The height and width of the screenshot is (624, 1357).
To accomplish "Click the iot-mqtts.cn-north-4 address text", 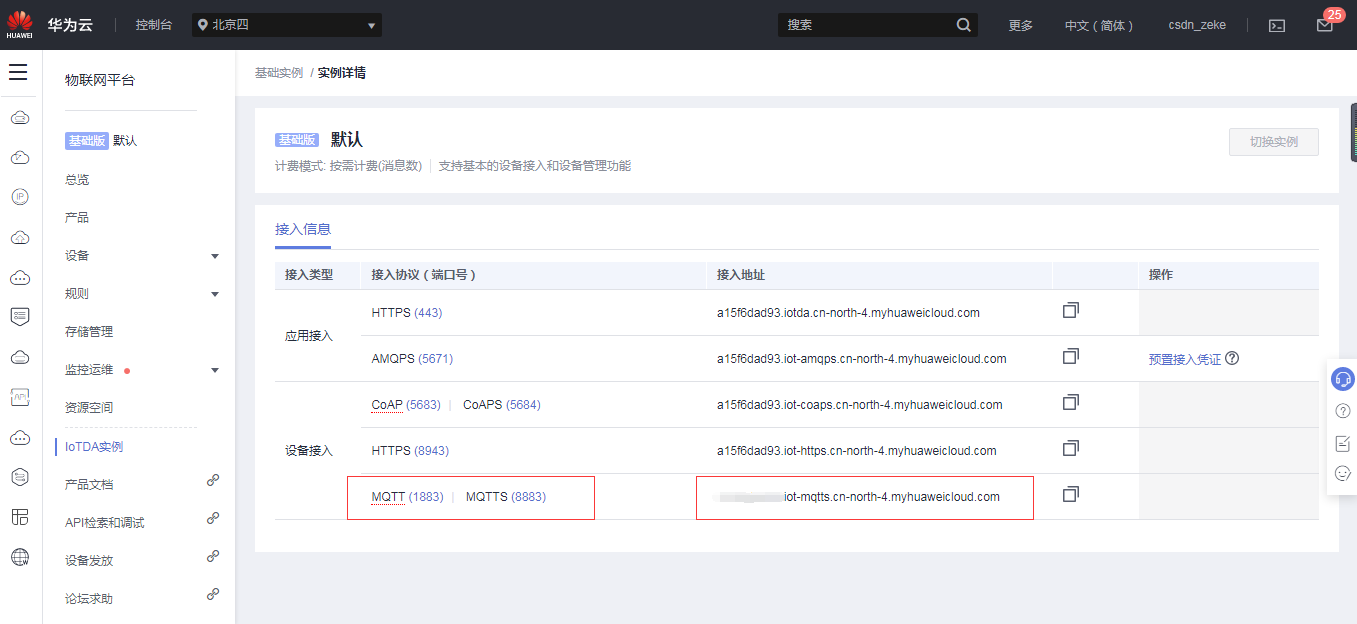I will 892,497.
